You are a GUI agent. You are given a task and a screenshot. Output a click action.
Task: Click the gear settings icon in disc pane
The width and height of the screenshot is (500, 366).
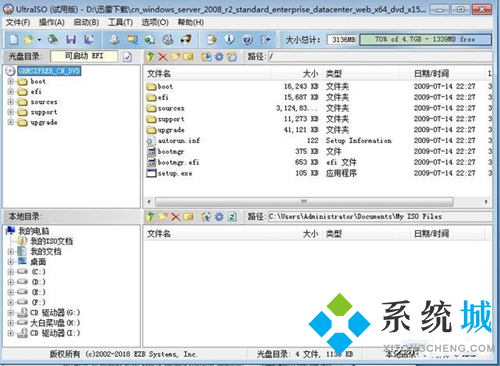click(219, 57)
